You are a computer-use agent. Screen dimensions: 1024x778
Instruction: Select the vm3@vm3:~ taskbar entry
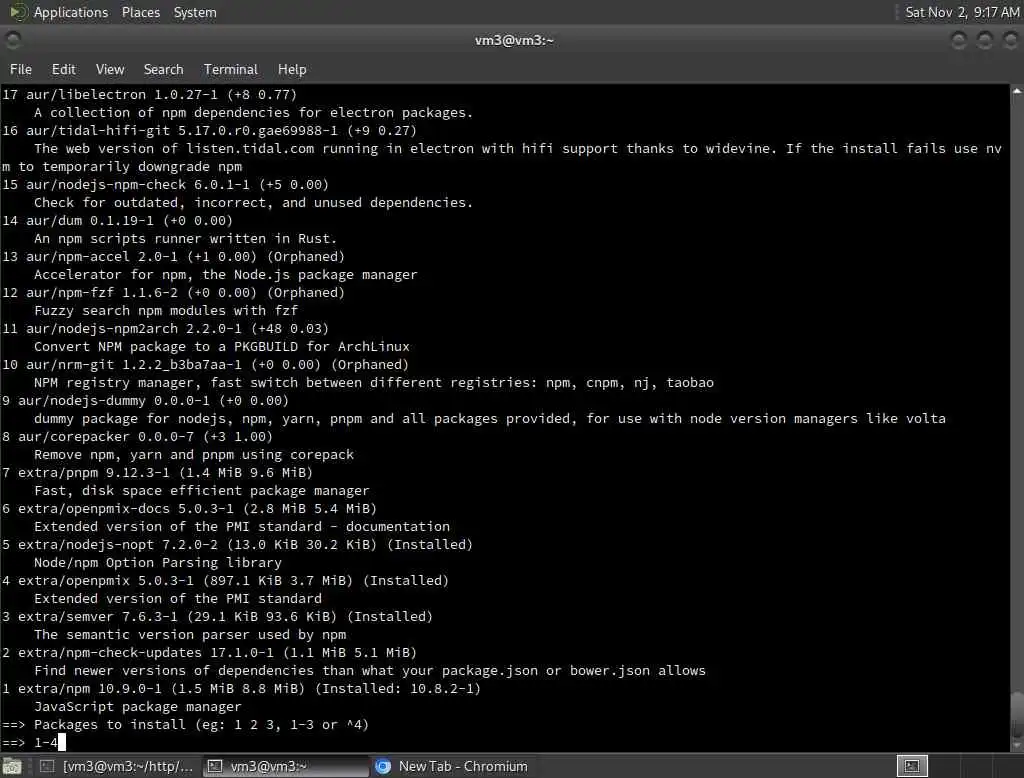pos(286,766)
